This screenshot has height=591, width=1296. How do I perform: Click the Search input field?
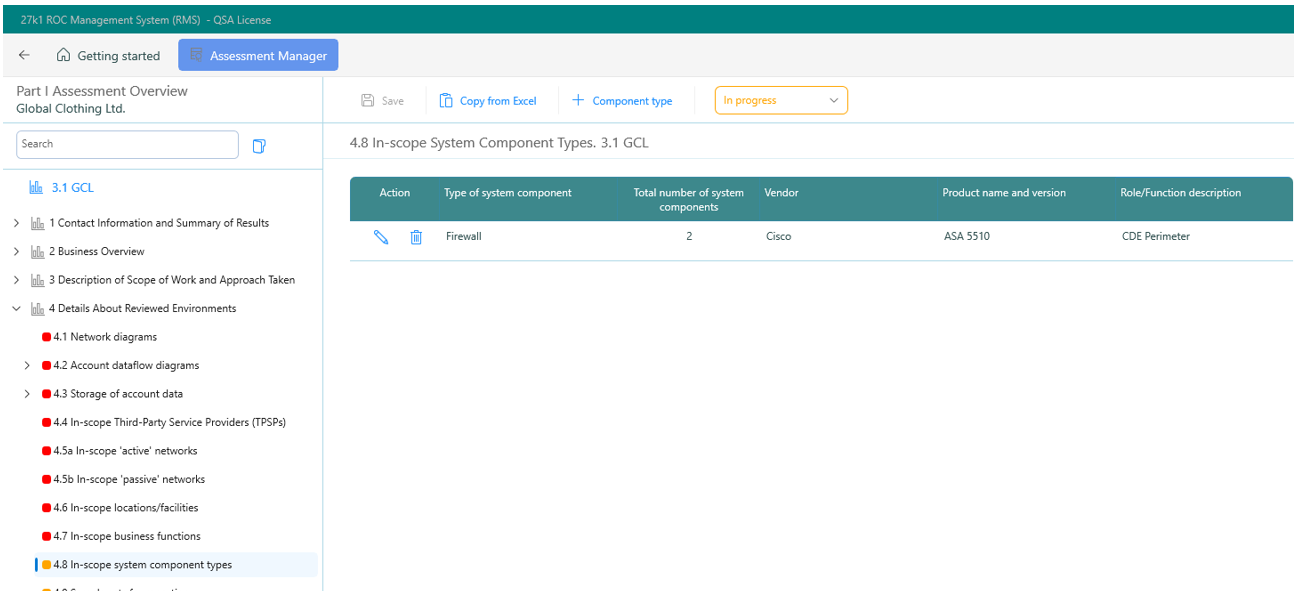click(x=127, y=145)
